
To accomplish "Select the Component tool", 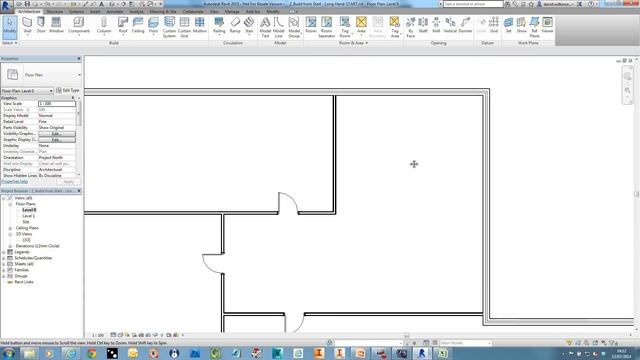I will (x=79, y=26).
